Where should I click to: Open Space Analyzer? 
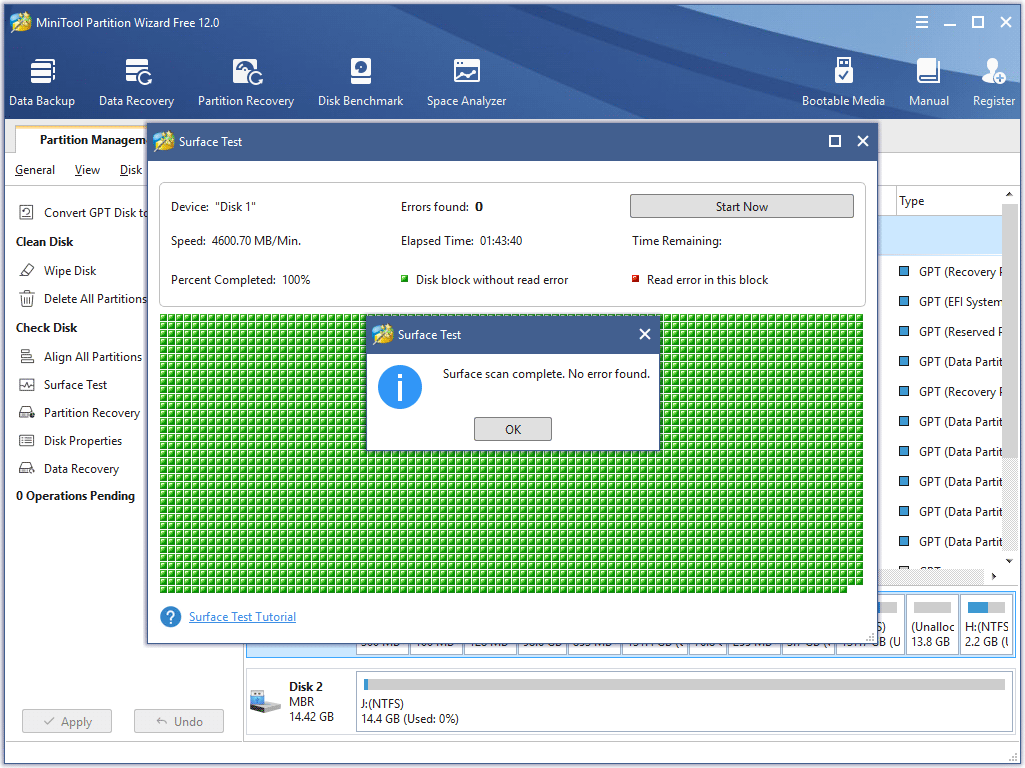(x=466, y=83)
